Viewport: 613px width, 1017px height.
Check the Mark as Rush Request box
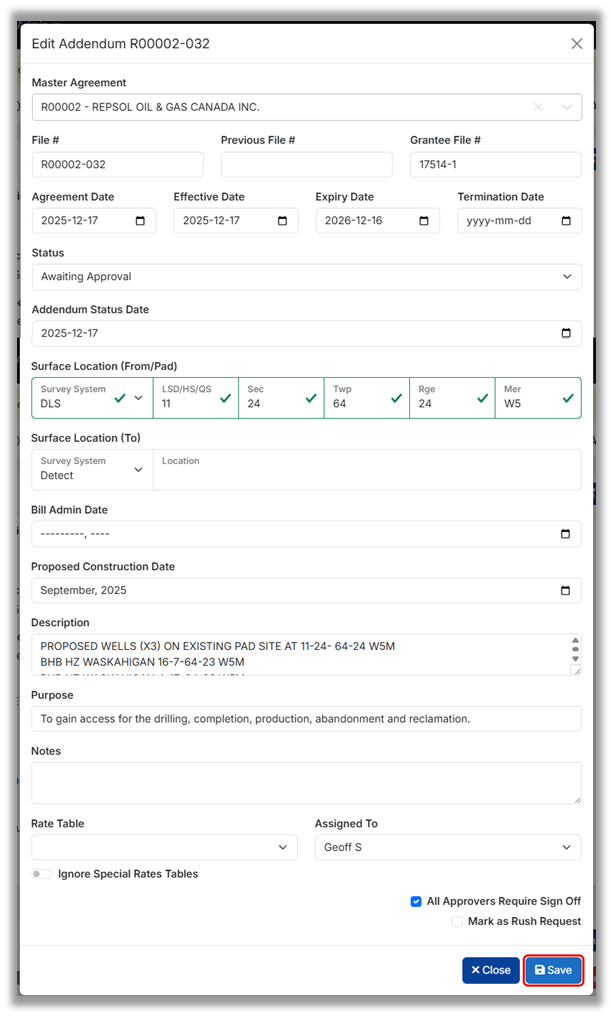[457, 921]
